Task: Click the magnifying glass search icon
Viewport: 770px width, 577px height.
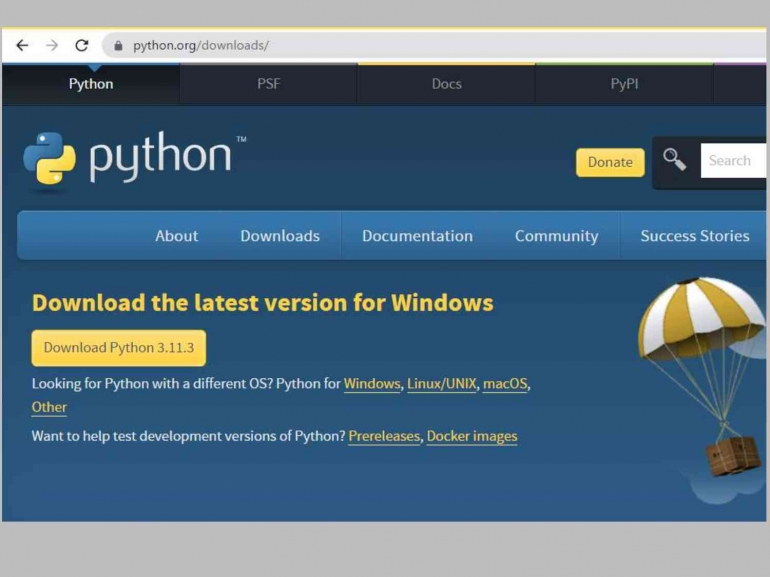Action: pos(674,160)
